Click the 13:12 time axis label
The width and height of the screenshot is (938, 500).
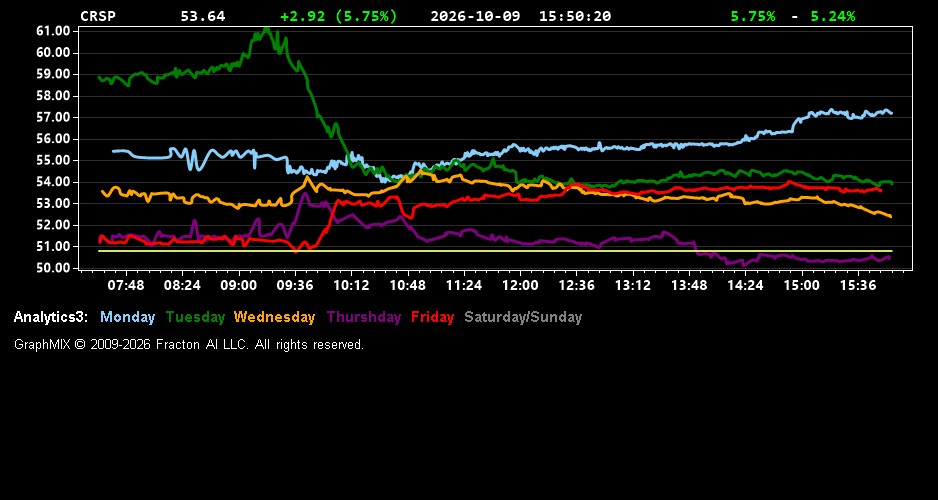click(632, 285)
